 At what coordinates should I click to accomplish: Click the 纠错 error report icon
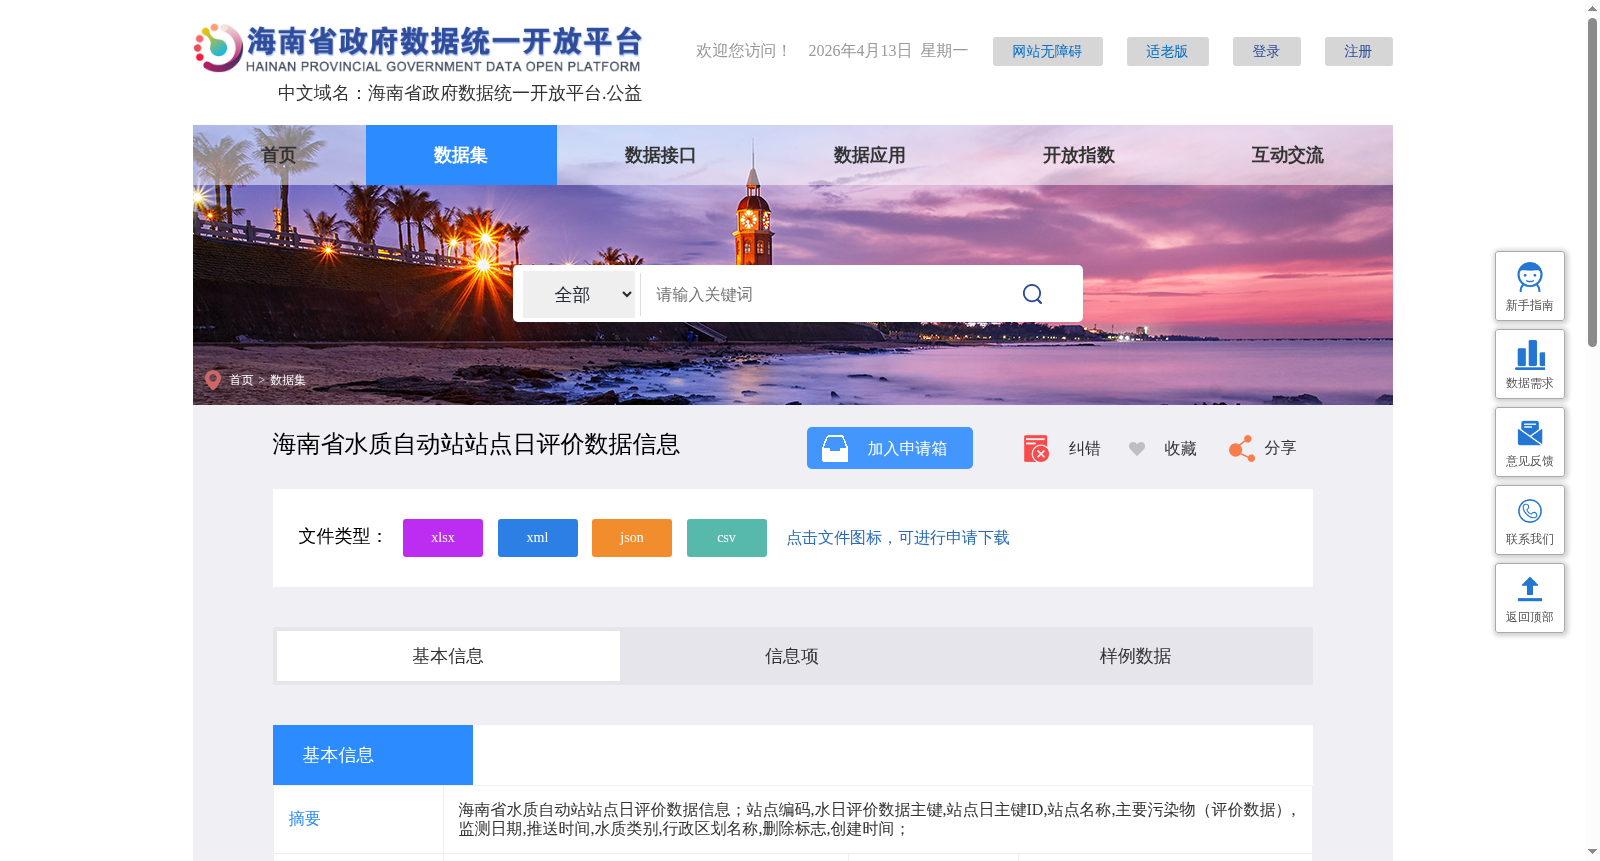pos(1036,449)
